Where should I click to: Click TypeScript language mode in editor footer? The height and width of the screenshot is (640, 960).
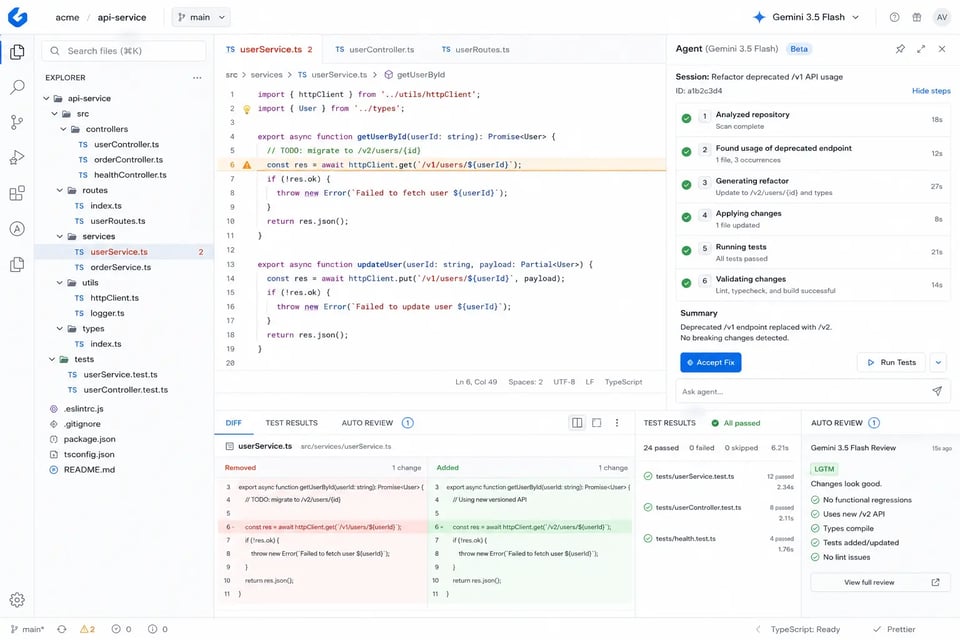click(x=623, y=382)
